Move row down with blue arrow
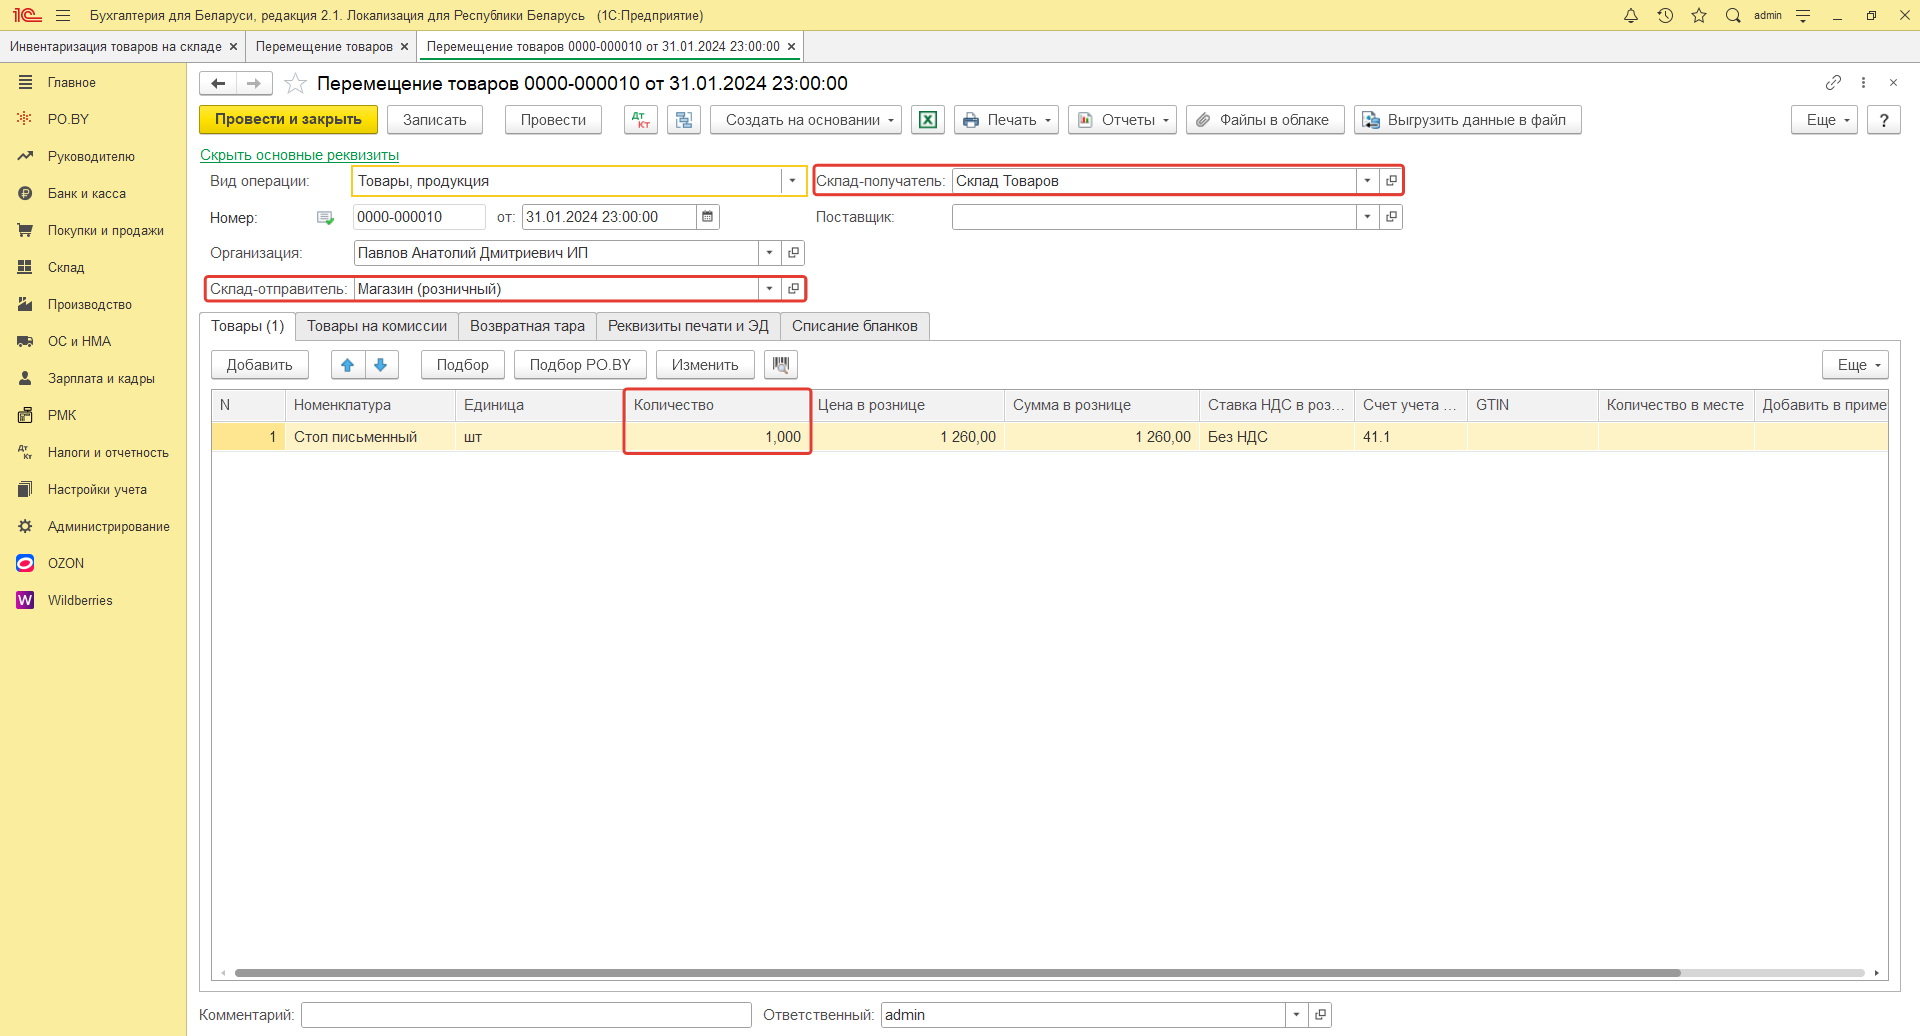Viewport: 1920px width, 1036px height. (381, 365)
